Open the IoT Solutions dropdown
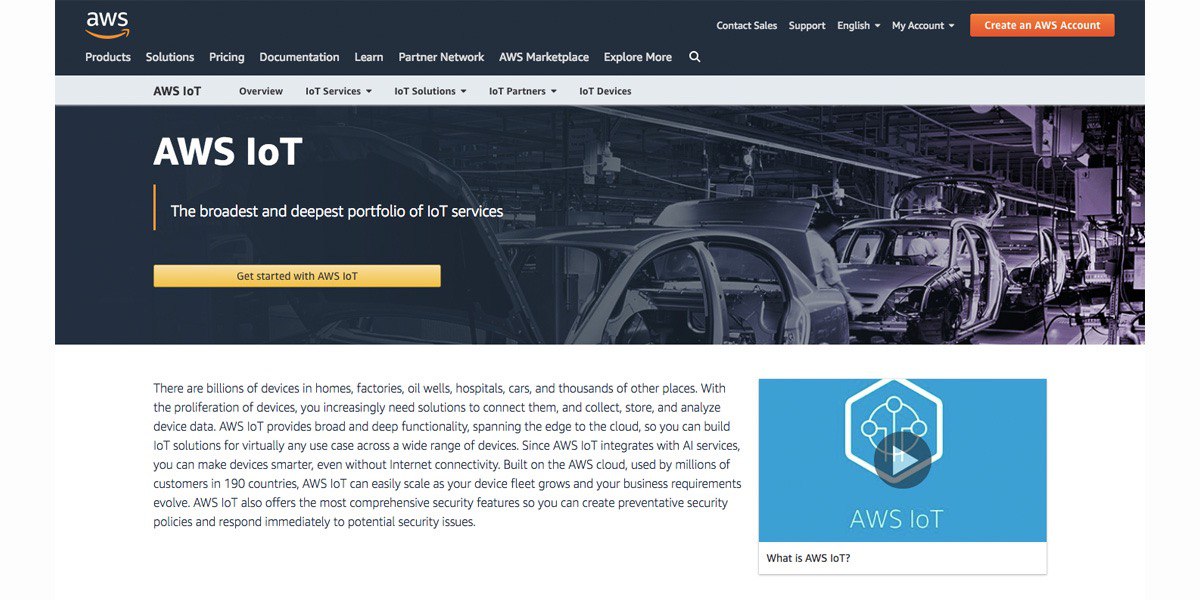Screen dimensions: 1200x600 click(430, 91)
